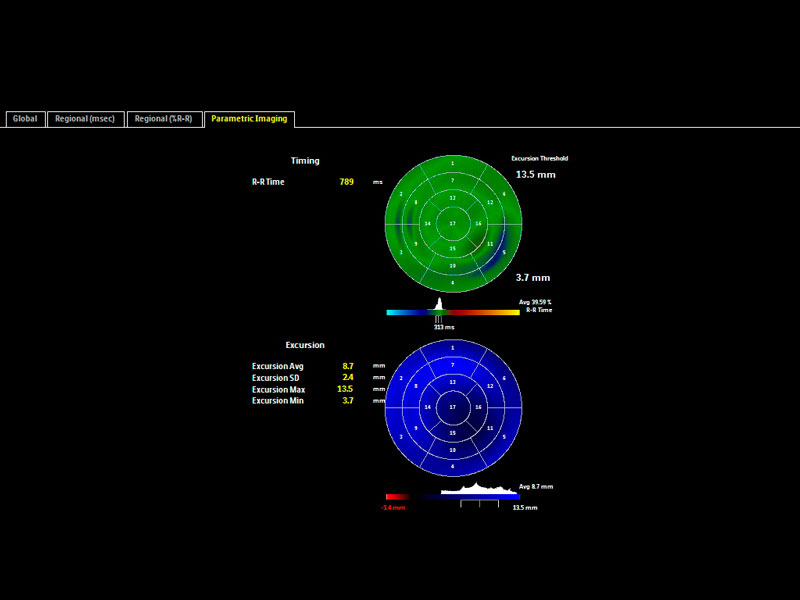Screen dimensions: 800x600
Task: Click the Excursion section heading
Action: pyautogui.click(x=305, y=345)
